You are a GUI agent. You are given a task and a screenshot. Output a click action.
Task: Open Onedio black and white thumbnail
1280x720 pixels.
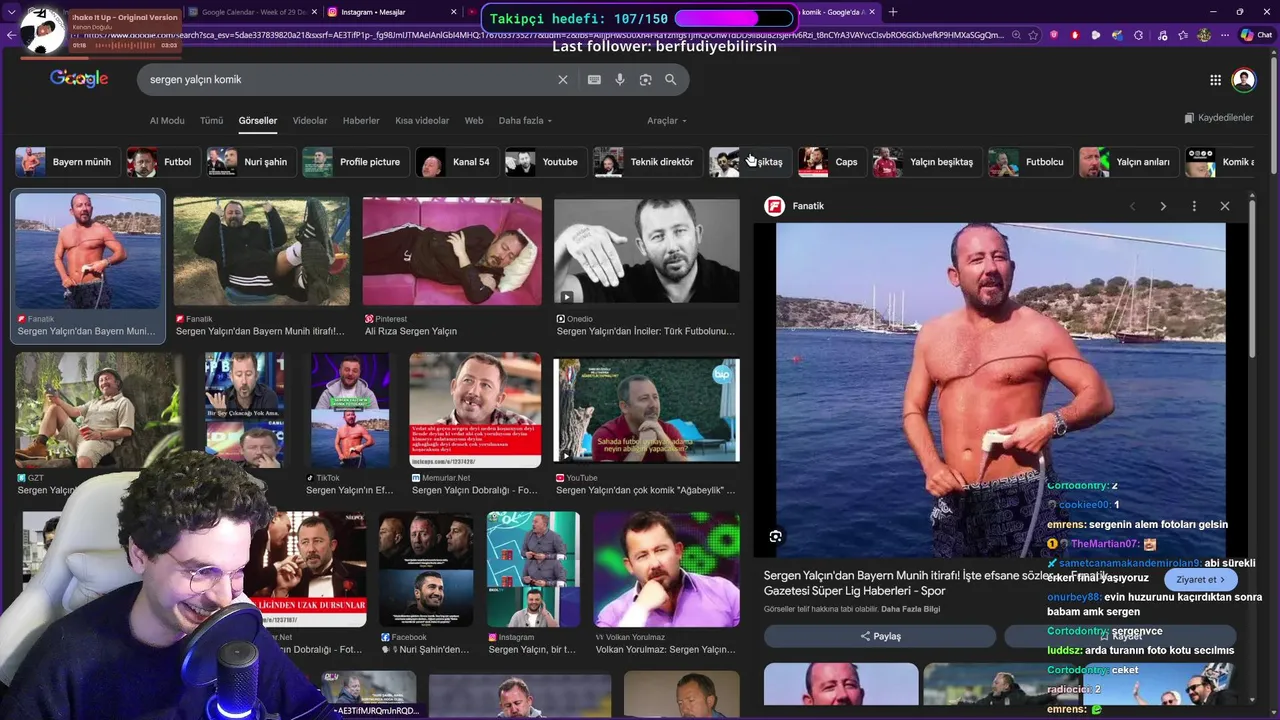click(x=647, y=251)
